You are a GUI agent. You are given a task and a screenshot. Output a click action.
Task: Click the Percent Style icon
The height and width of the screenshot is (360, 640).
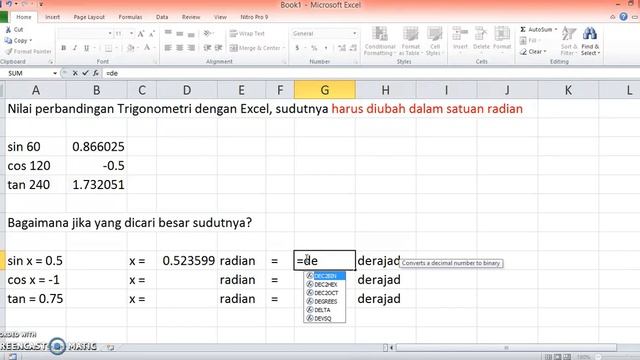314,48
